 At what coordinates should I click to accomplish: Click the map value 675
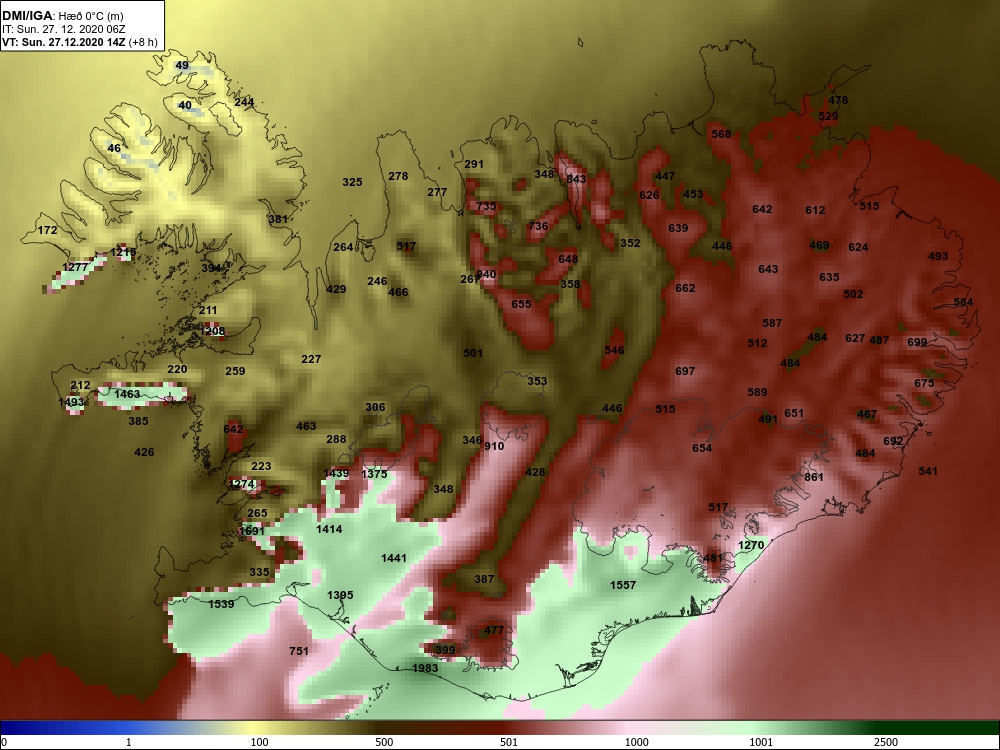(924, 383)
